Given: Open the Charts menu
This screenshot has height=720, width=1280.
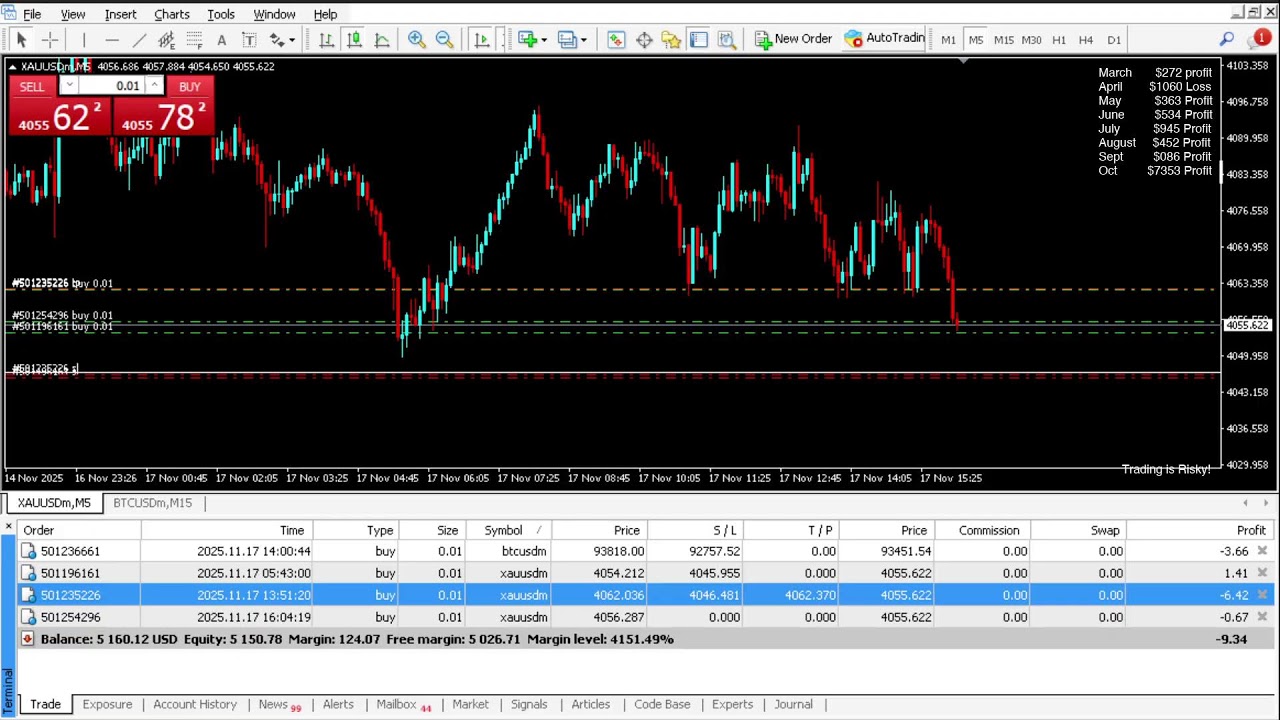Looking at the screenshot, I should [x=171, y=15].
